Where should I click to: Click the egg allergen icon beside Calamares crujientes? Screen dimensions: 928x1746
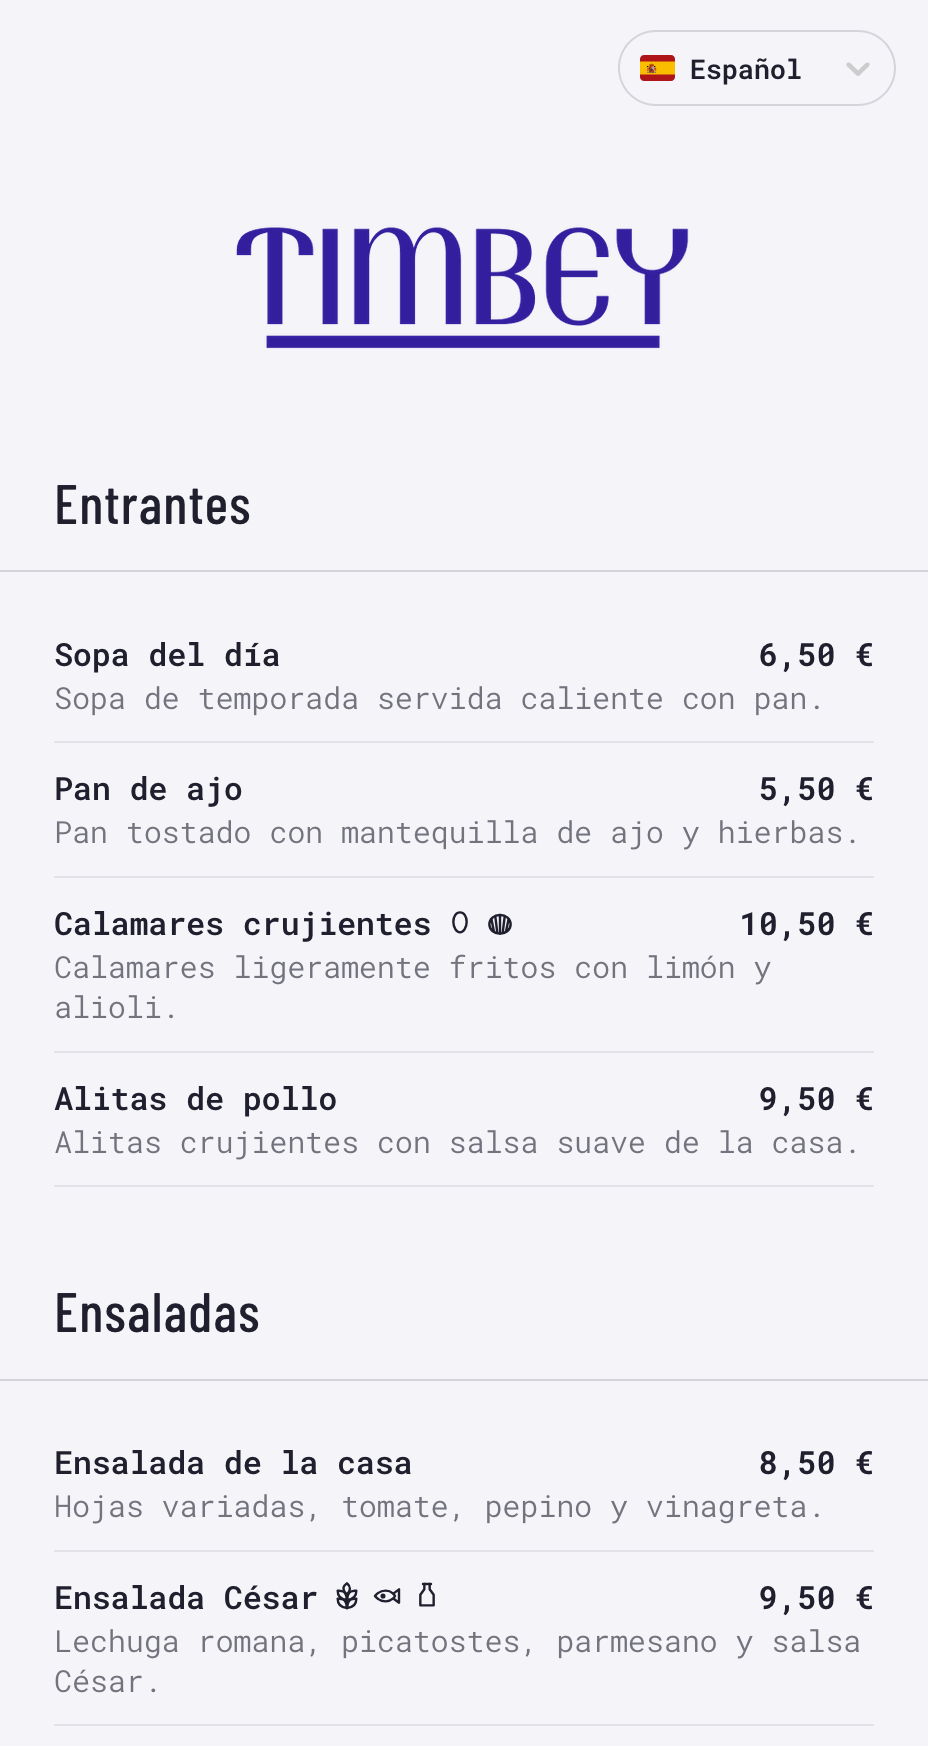click(x=460, y=923)
